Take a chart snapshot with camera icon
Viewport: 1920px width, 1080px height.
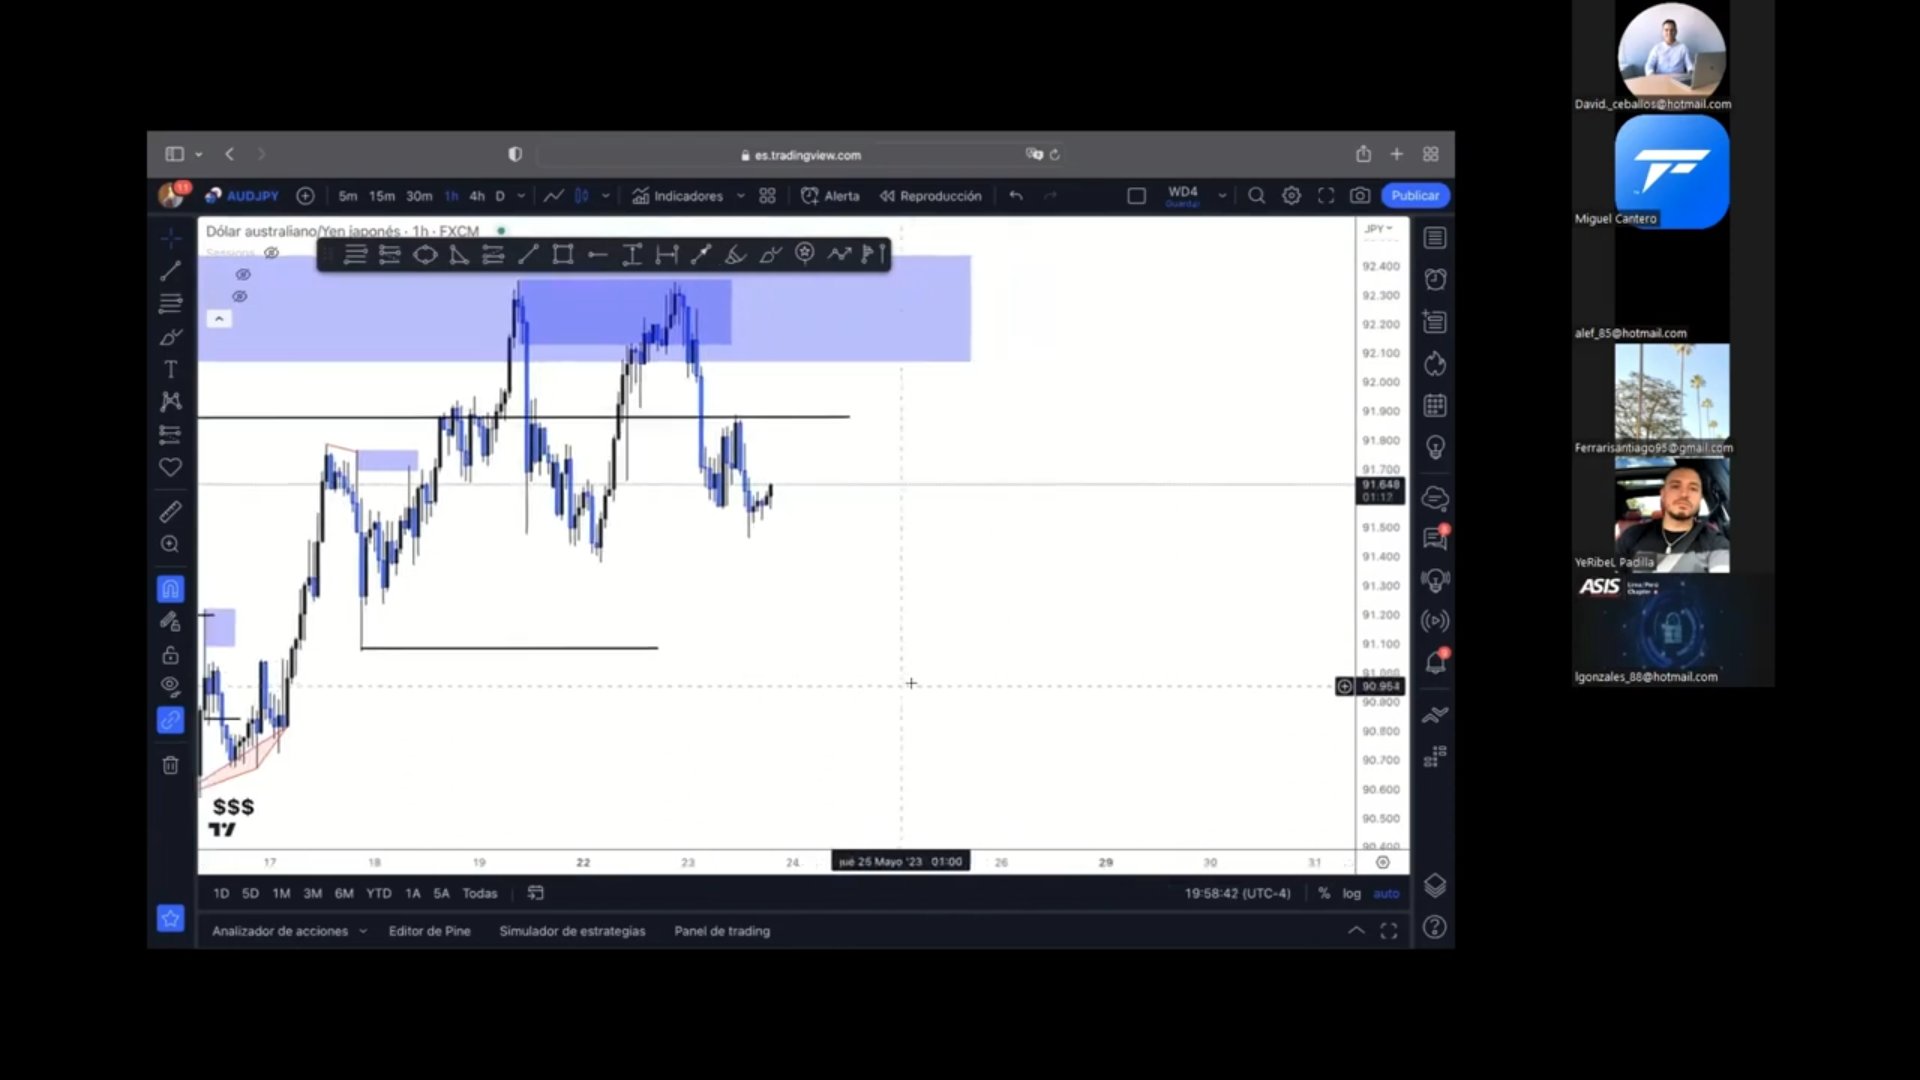tap(1360, 196)
